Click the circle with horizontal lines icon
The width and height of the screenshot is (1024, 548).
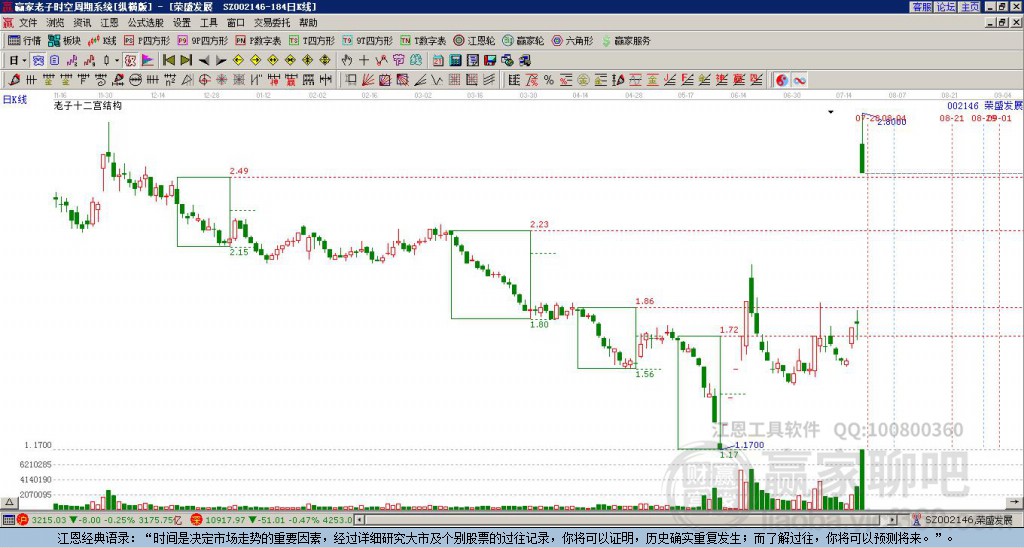click(x=135, y=80)
